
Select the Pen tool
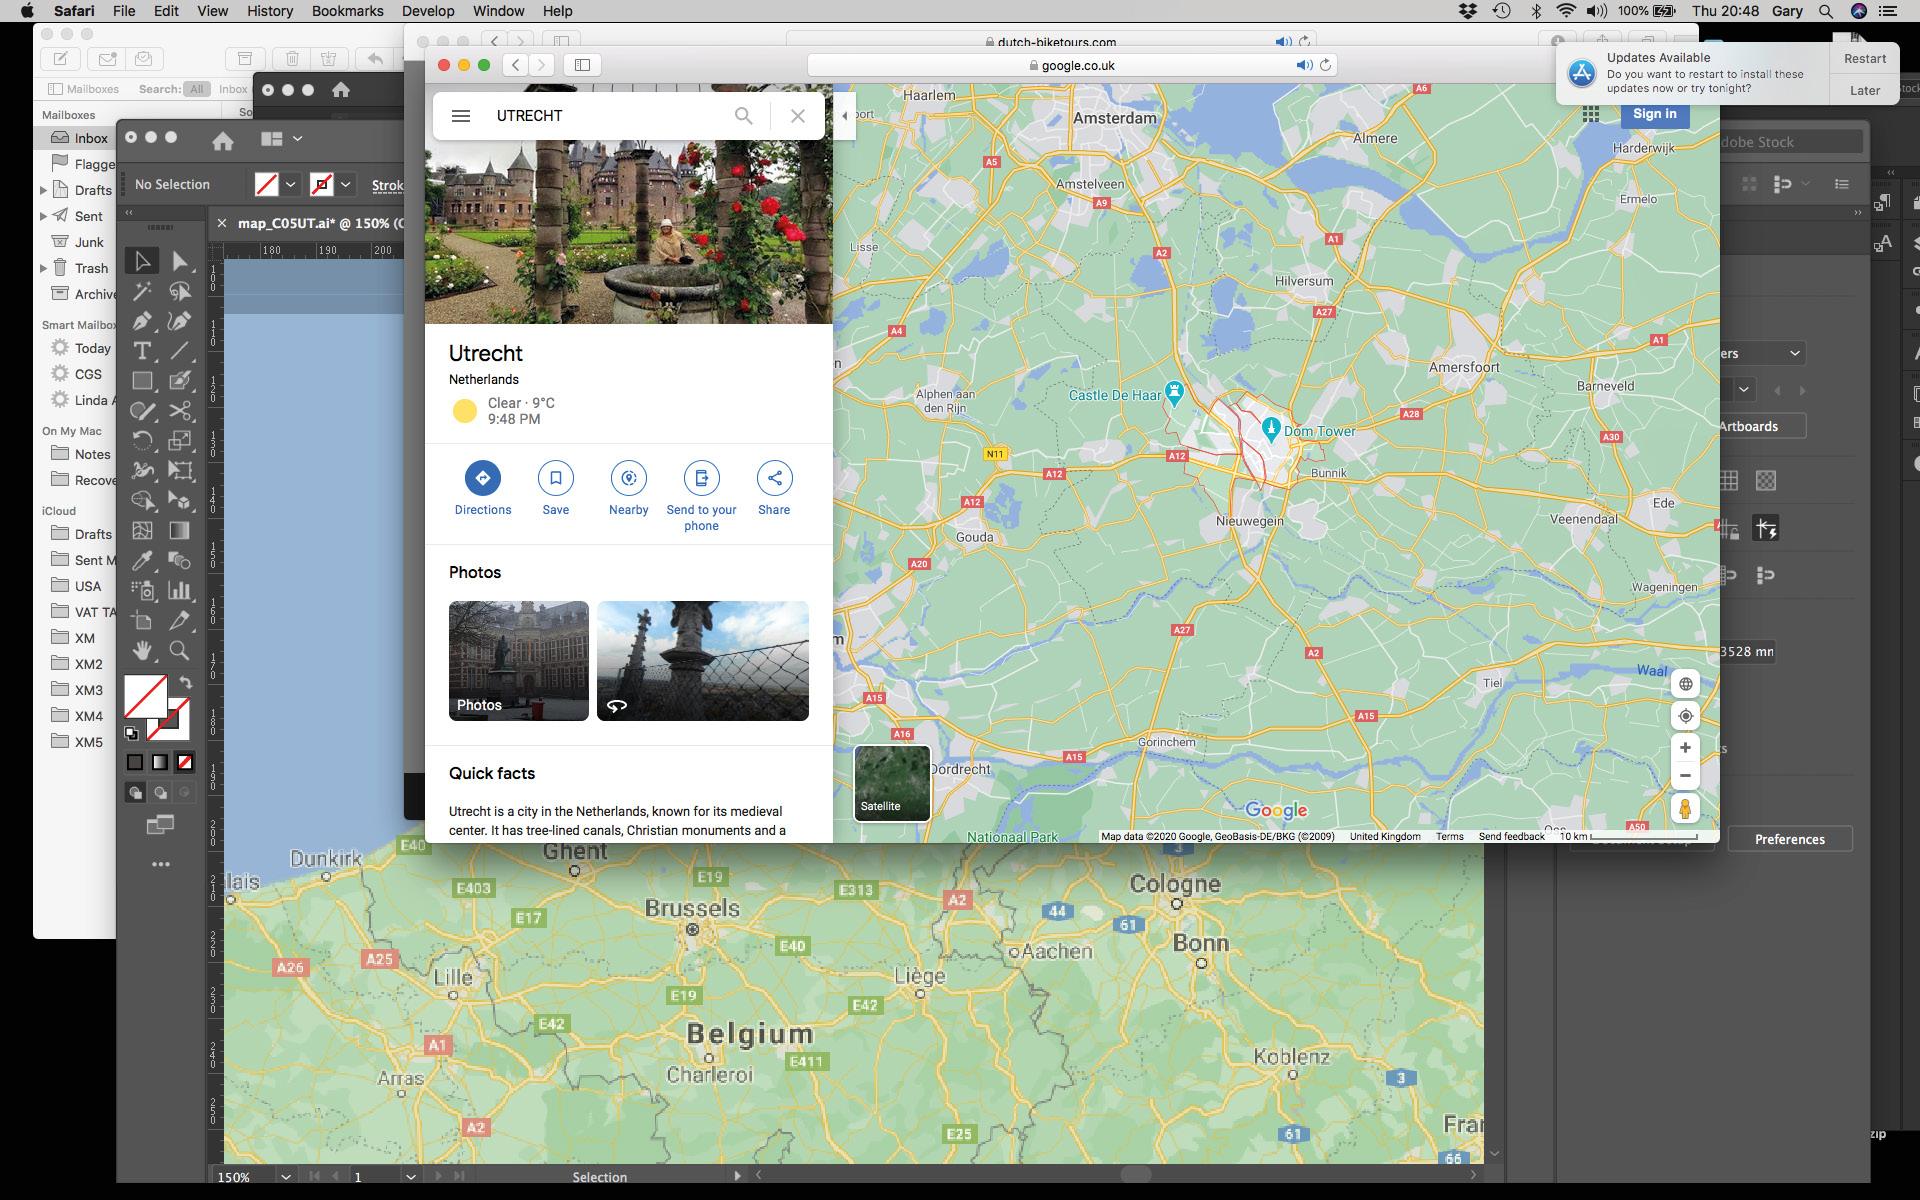pyautogui.click(x=142, y=321)
